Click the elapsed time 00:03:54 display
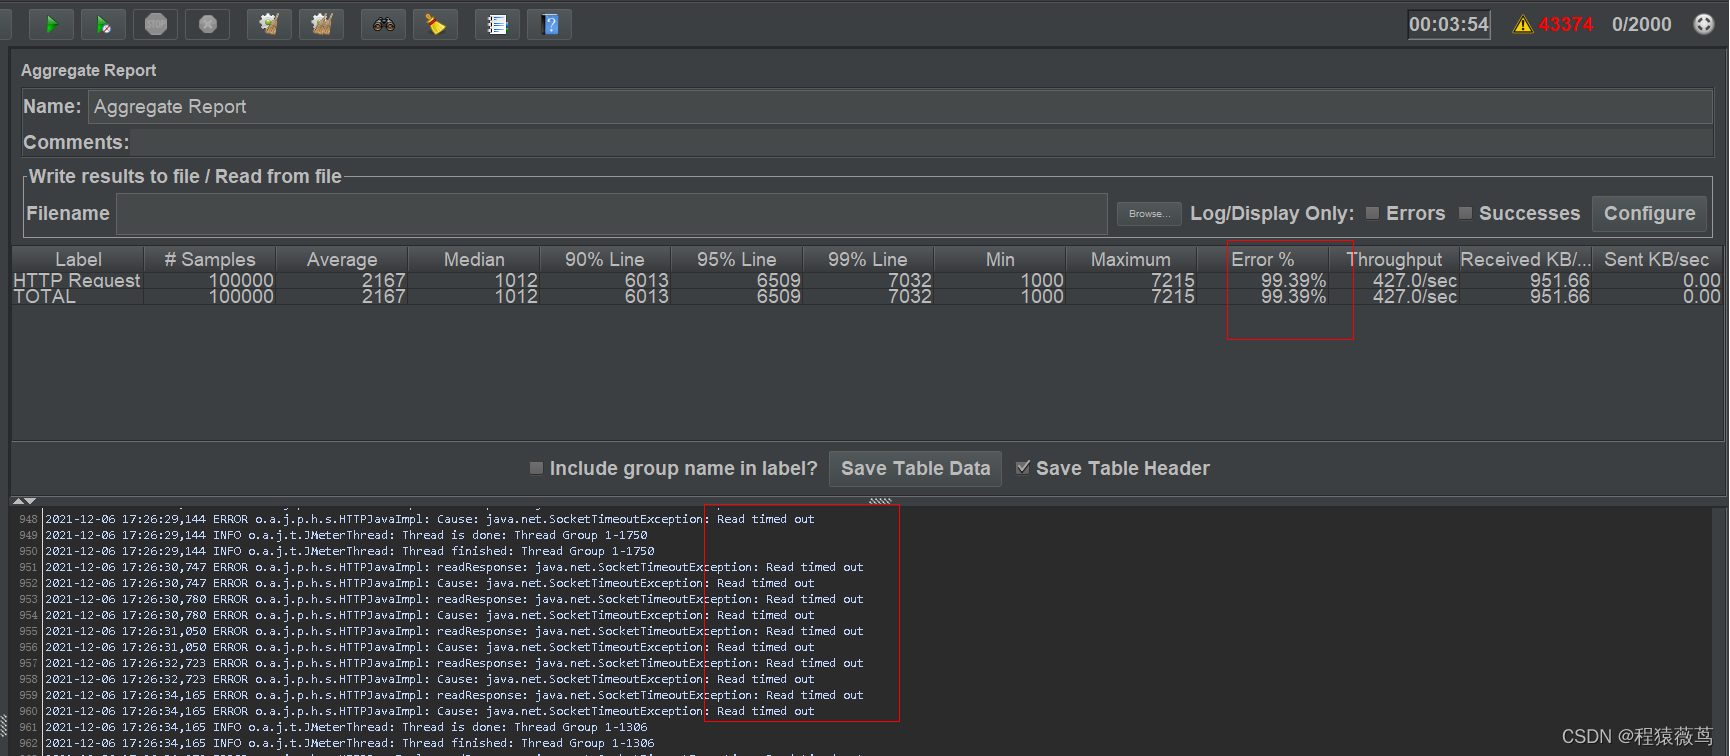1730x756 pixels. coord(1449,24)
